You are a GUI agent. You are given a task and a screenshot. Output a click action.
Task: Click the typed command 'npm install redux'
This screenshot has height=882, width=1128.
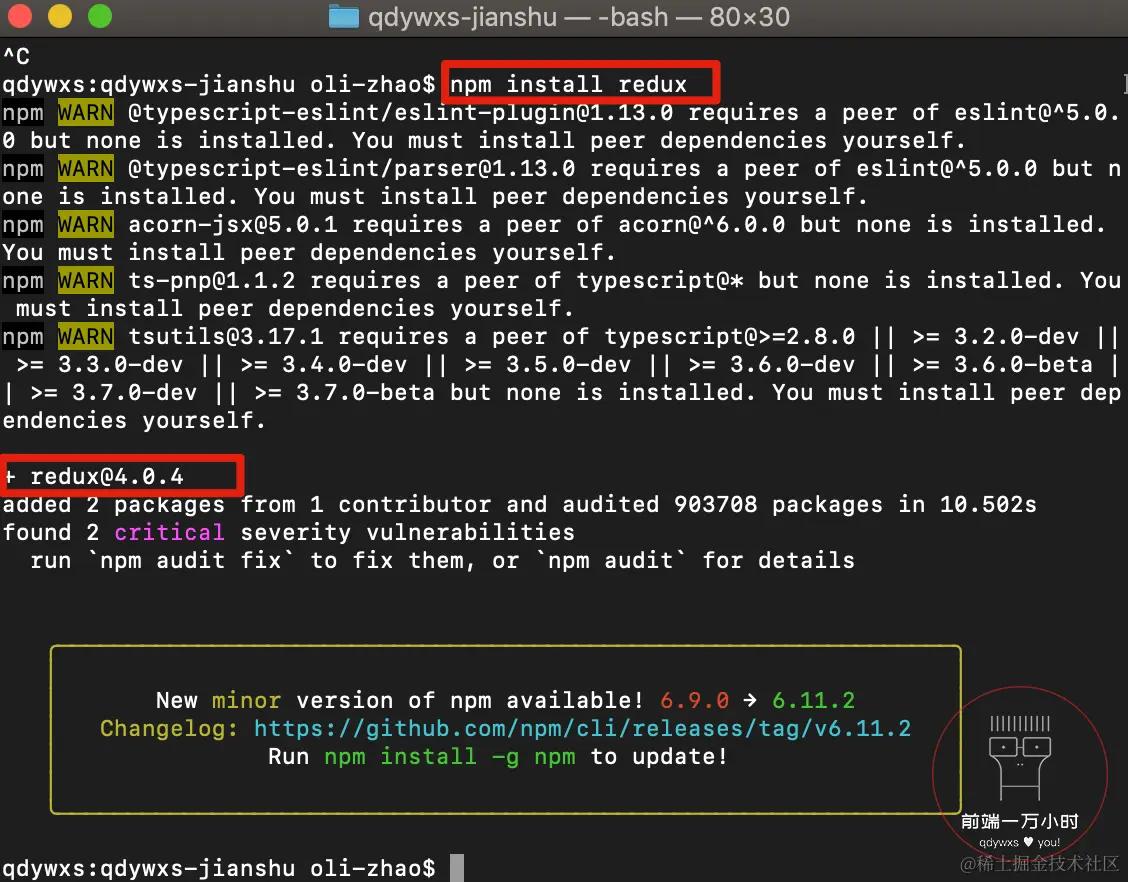click(568, 85)
